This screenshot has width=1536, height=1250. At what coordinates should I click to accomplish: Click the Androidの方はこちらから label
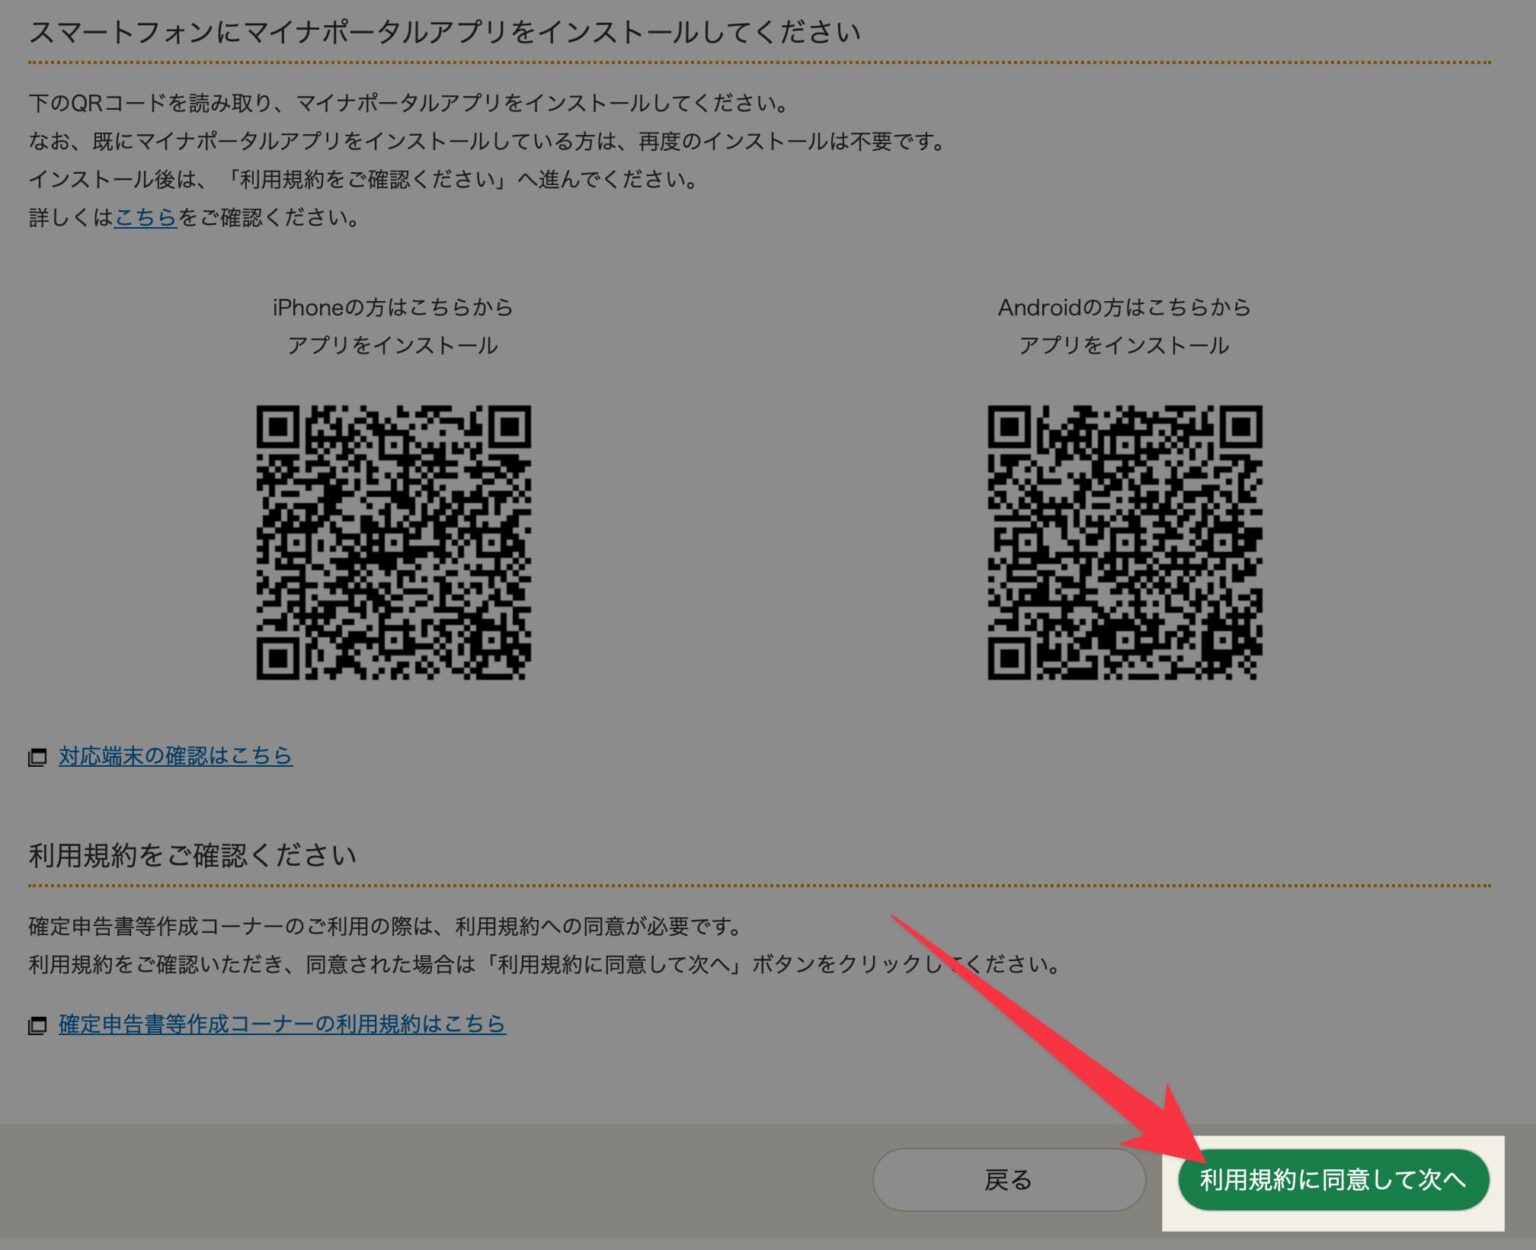(1124, 307)
